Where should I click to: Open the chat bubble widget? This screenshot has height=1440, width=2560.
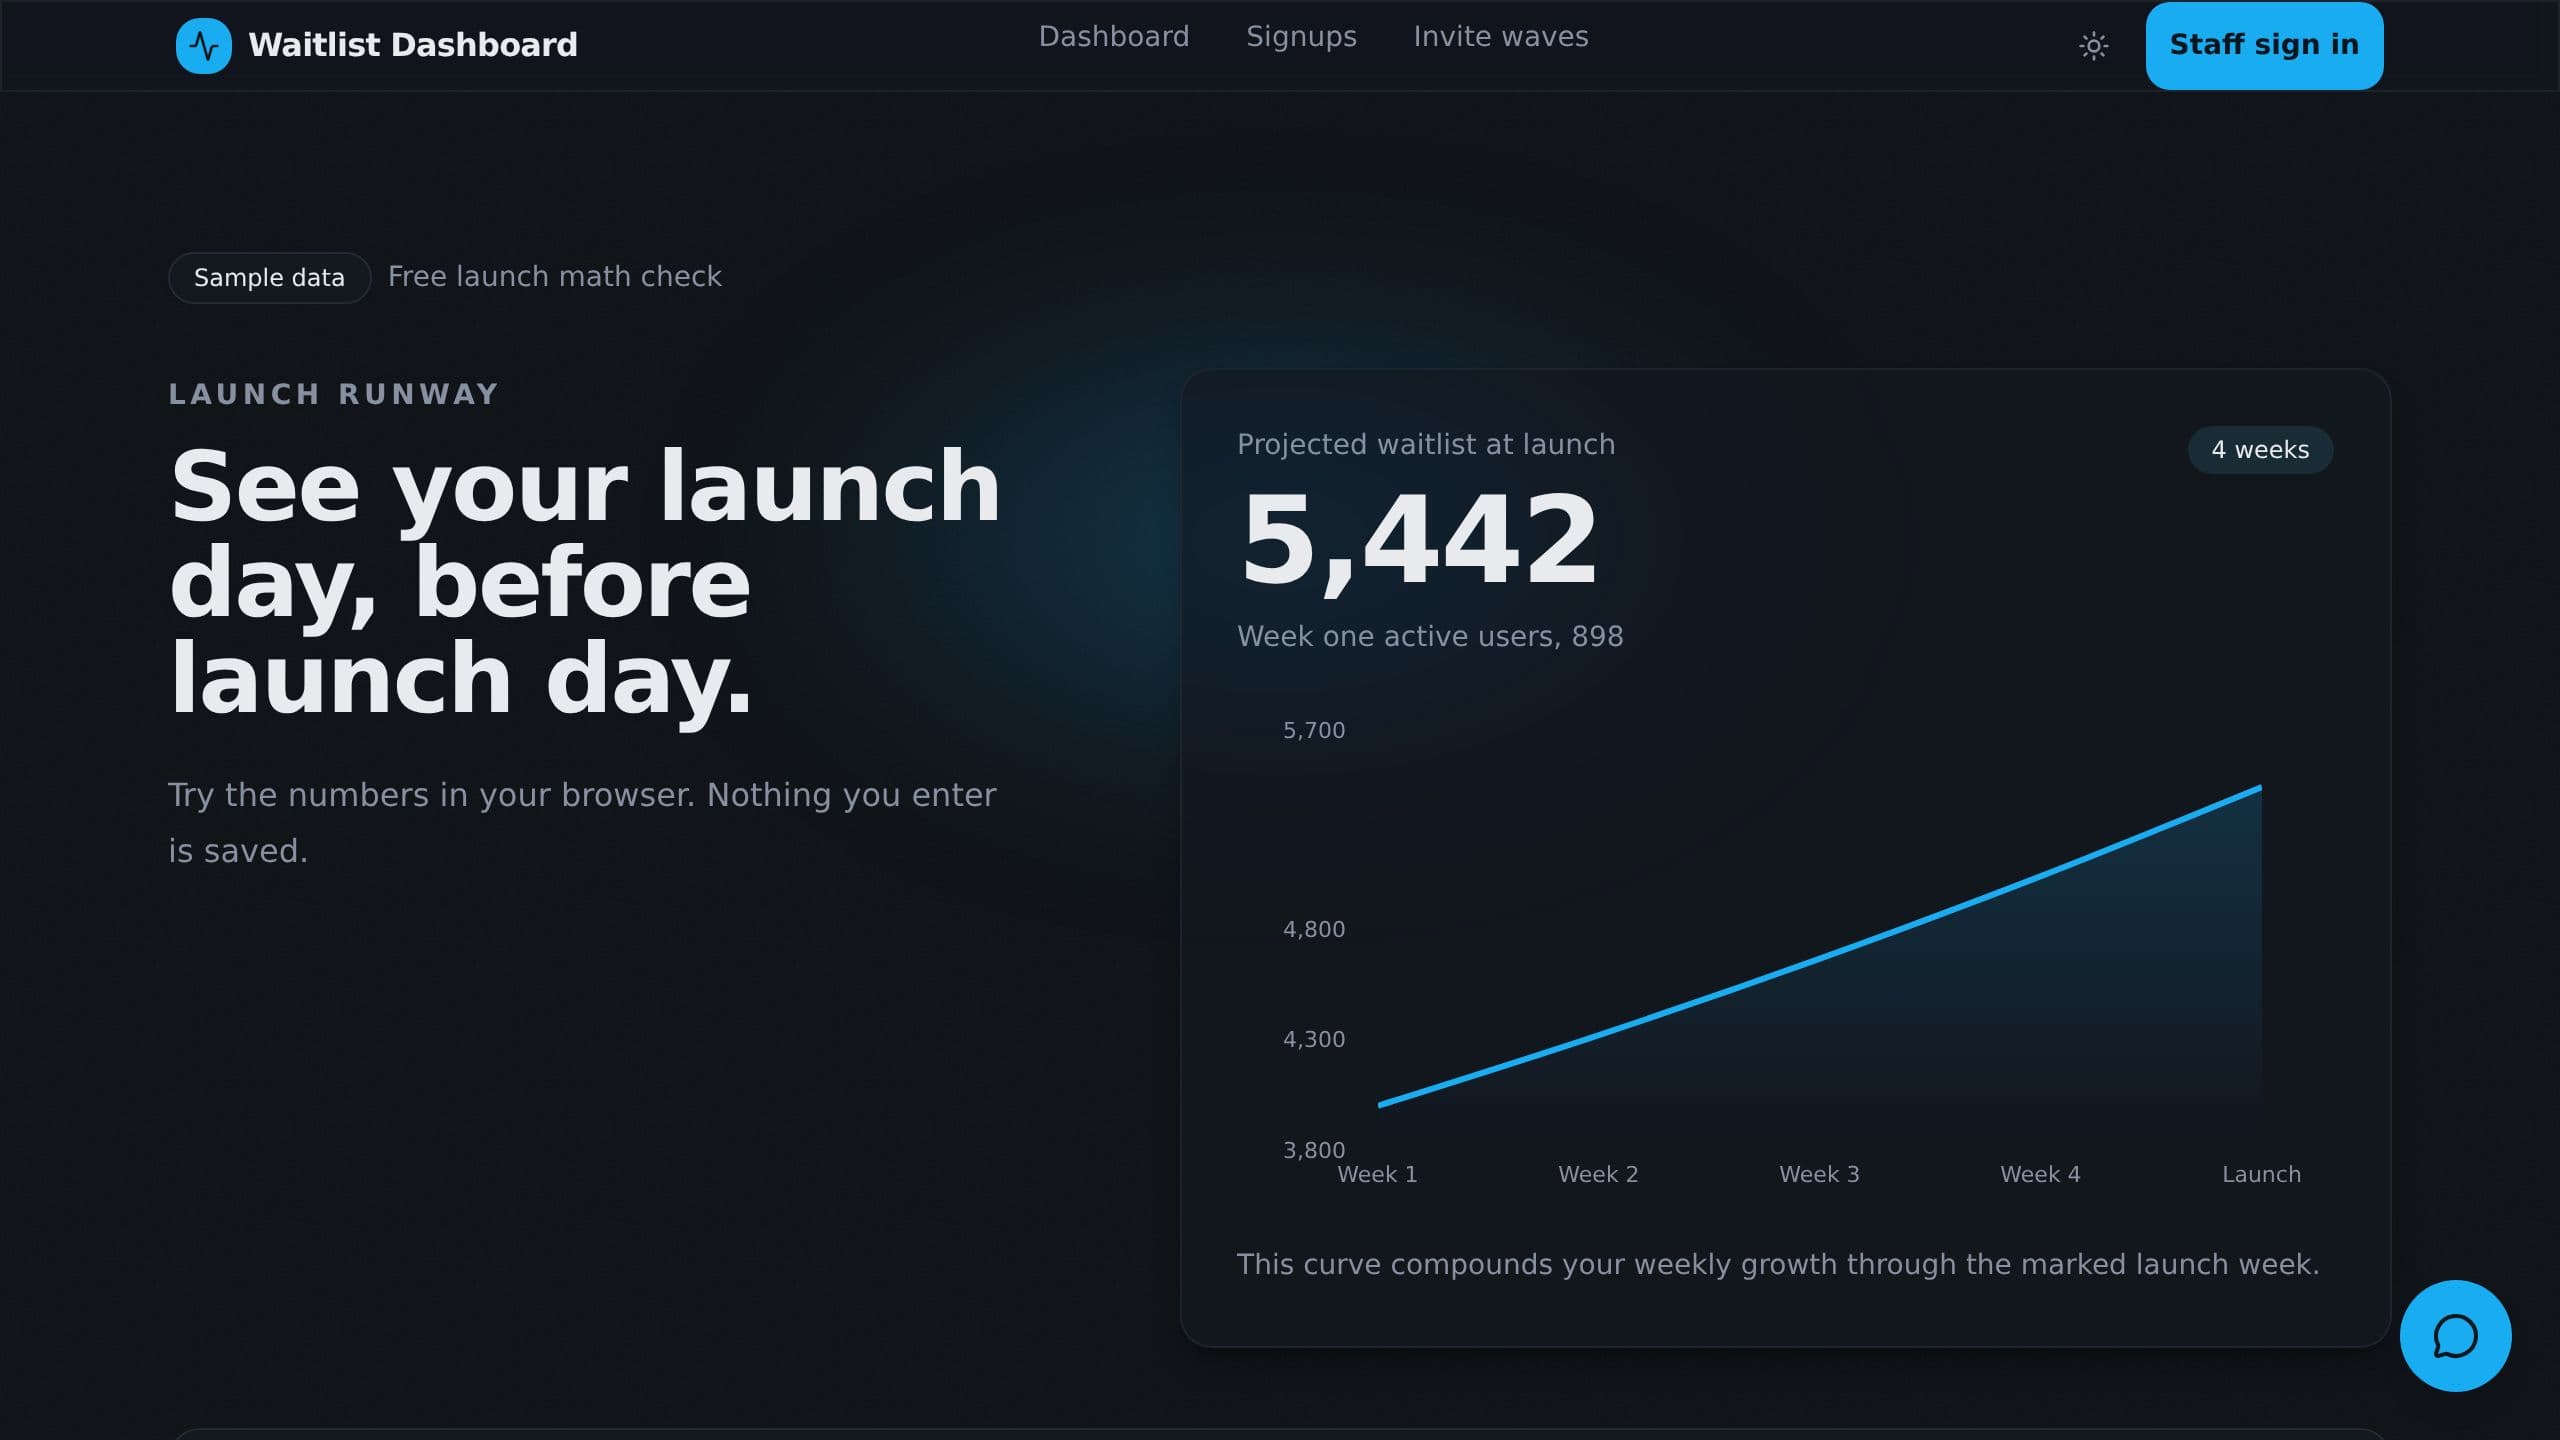coord(2455,1336)
